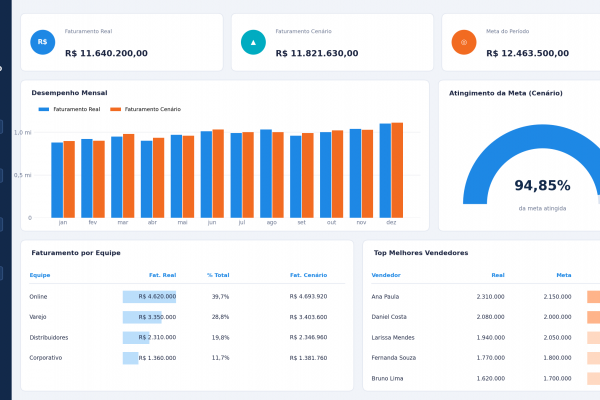This screenshot has height=400, width=600.
Task: Click the R$ 3.350.000 data bar cell
Action: (149, 317)
